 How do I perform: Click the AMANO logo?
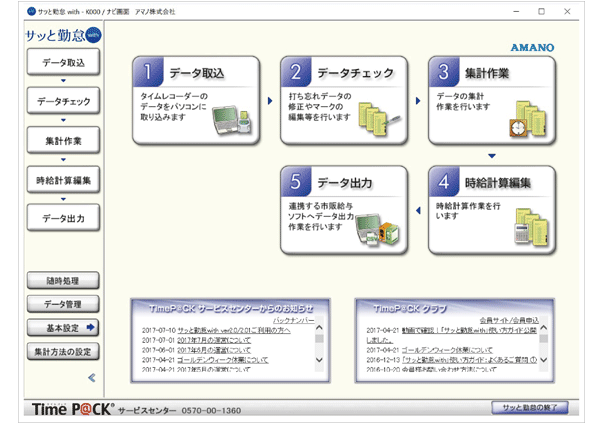point(532,47)
